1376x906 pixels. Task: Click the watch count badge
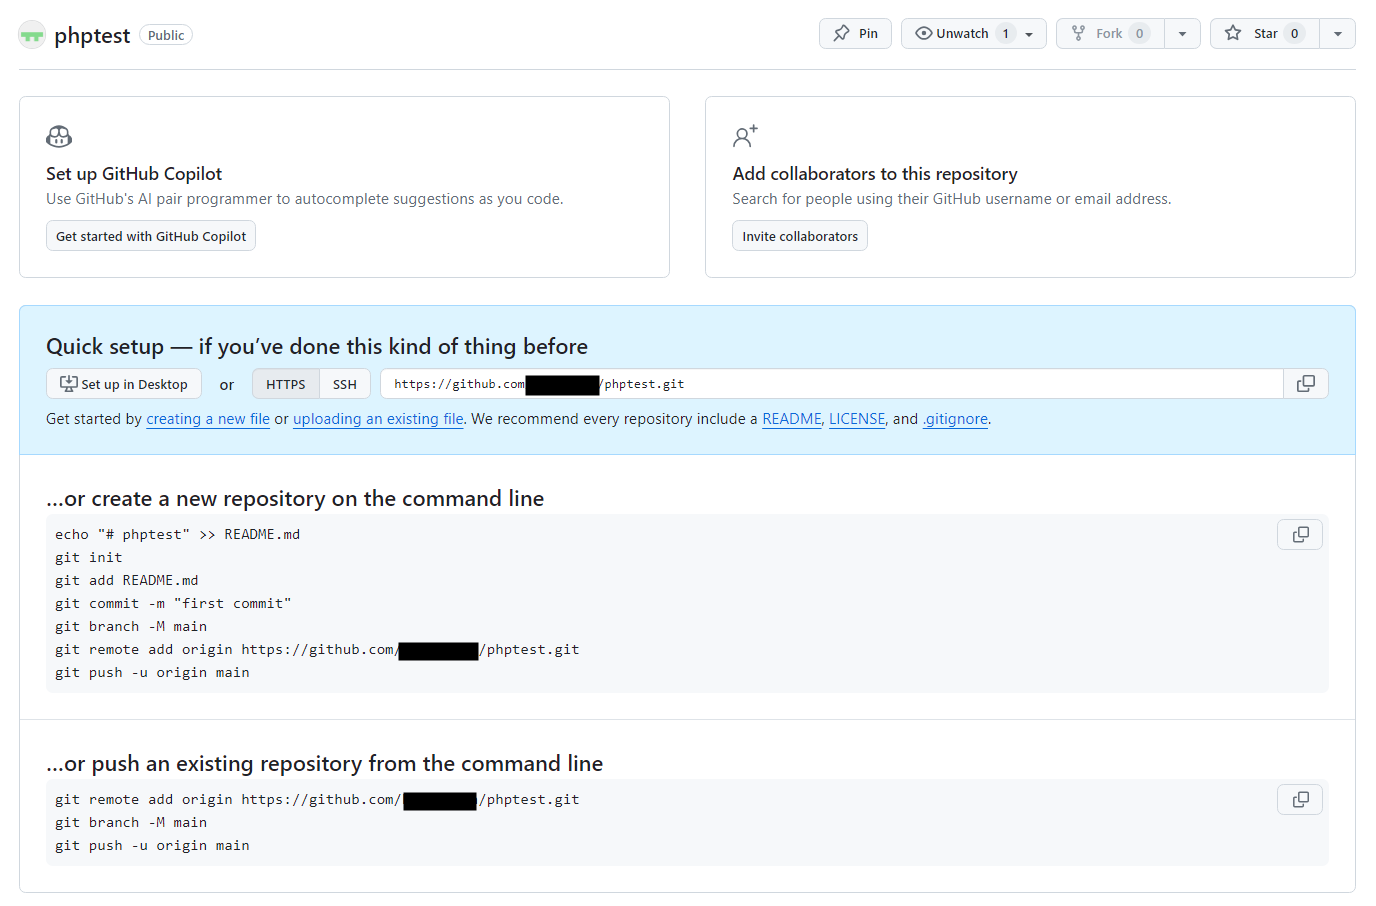point(1005,33)
